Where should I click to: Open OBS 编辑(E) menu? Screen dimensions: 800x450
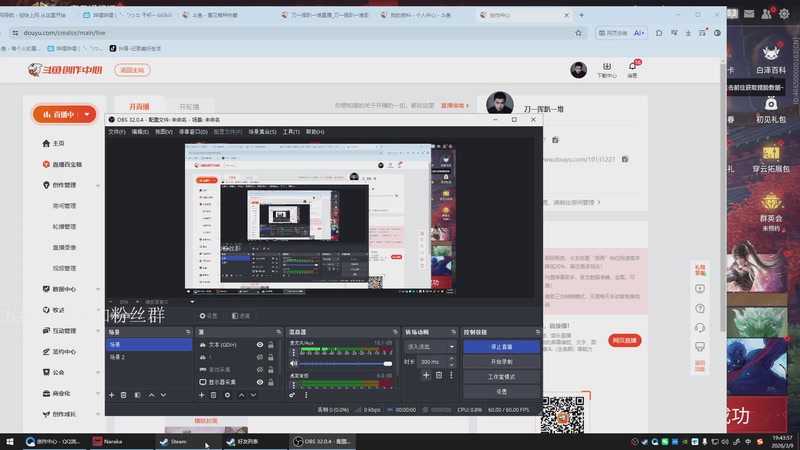[140, 132]
